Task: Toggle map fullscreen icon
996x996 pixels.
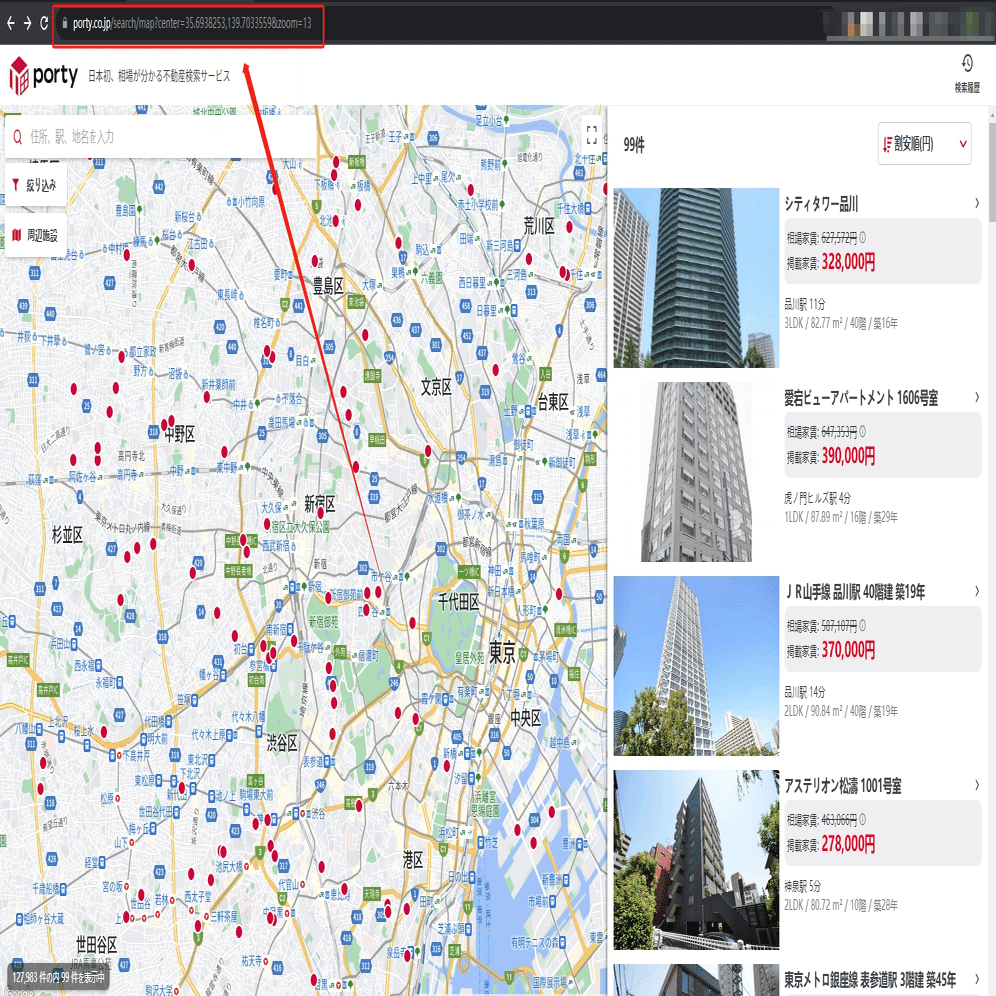Action: click(591, 134)
